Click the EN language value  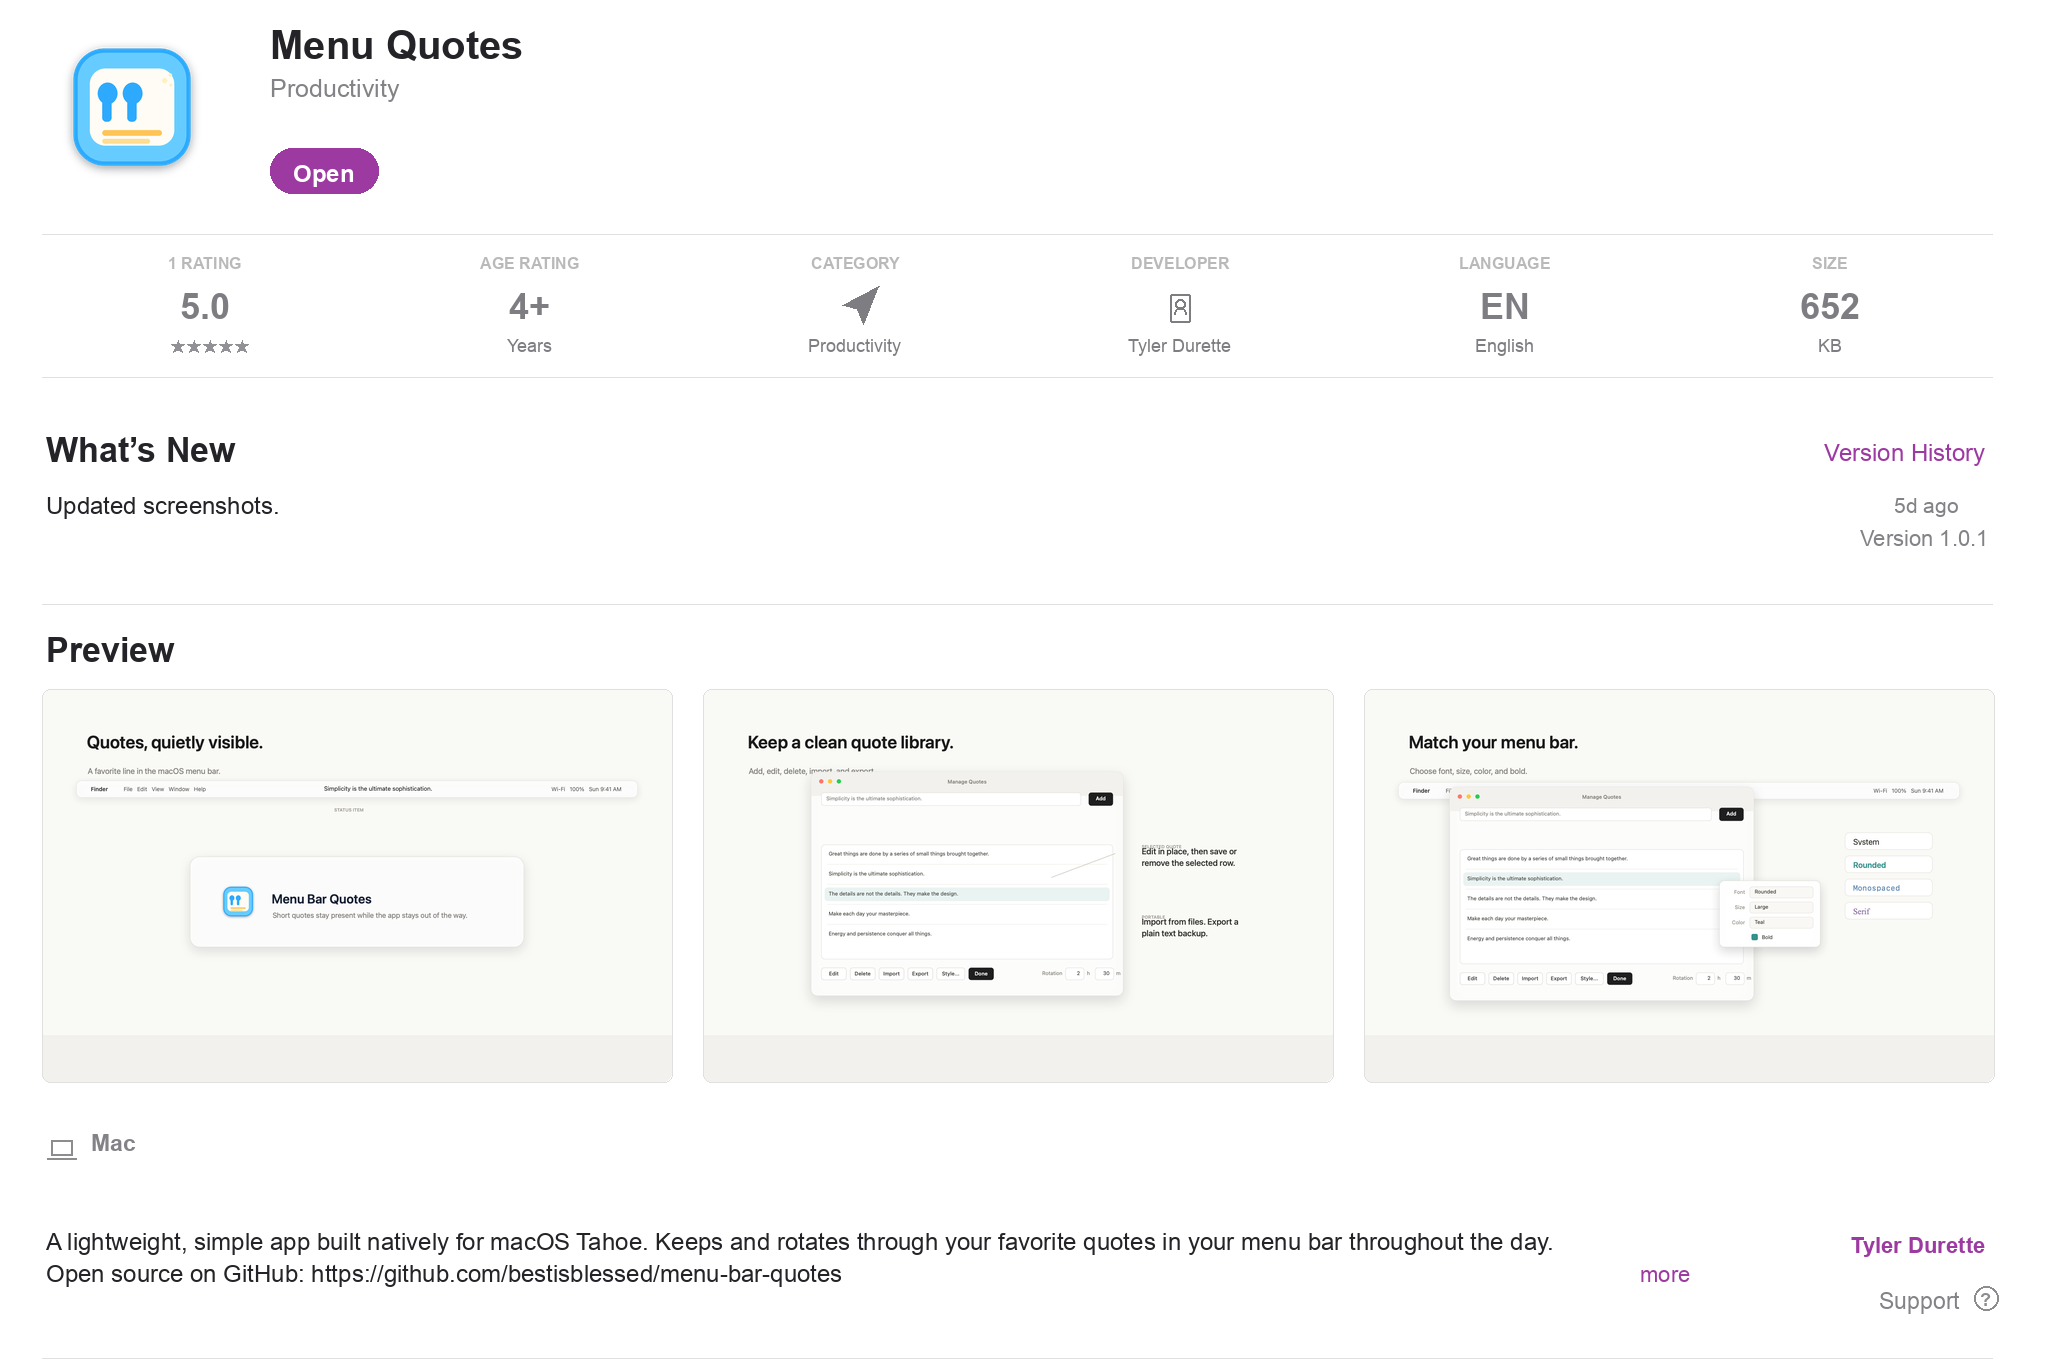1504,307
